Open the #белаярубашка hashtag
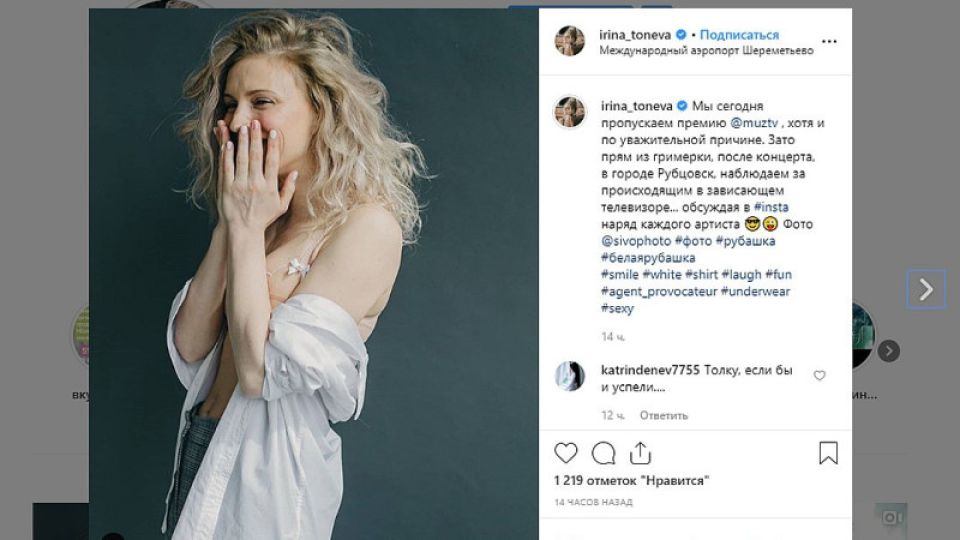This screenshot has width=960, height=540. pyautogui.click(x=648, y=258)
